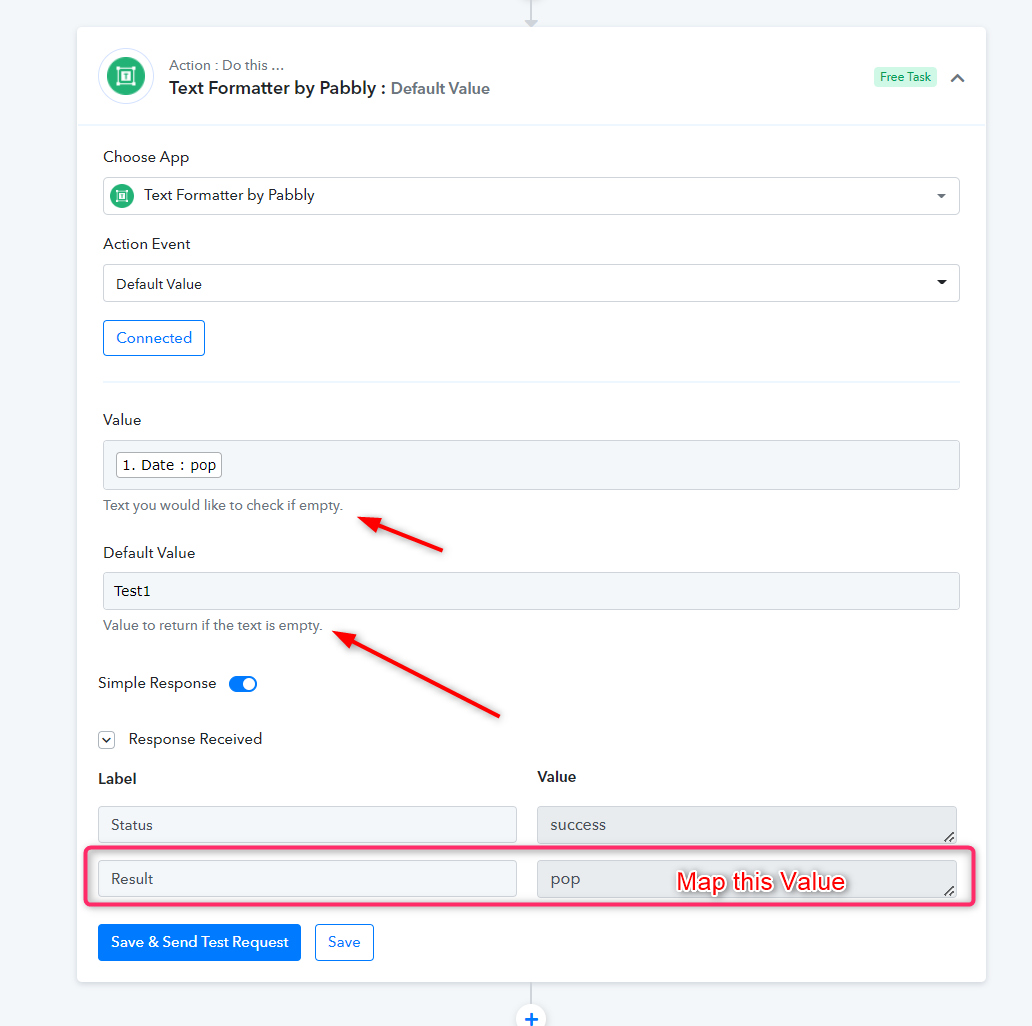The width and height of the screenshot is (1032, 1026).
Task: Click the Default Value field containing Test1
Action: (x=531, y=591)
